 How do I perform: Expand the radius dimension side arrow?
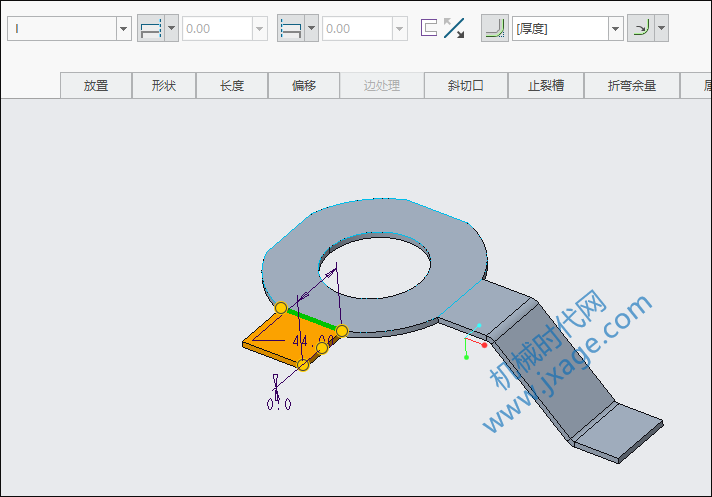[x=662, y=28]
